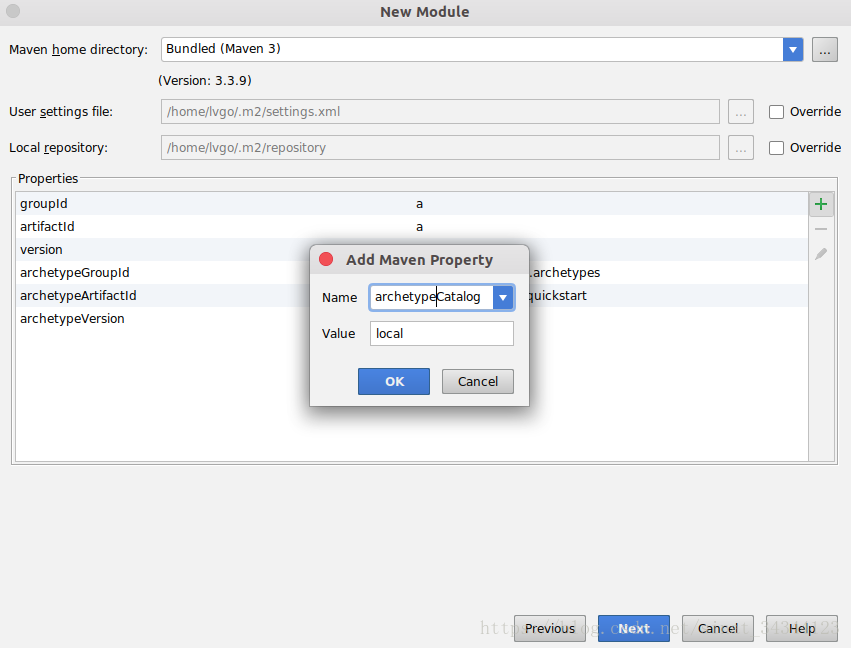Remove the selected Maven property
Viewport: 851px width, 648px height.
coord(821,228)
